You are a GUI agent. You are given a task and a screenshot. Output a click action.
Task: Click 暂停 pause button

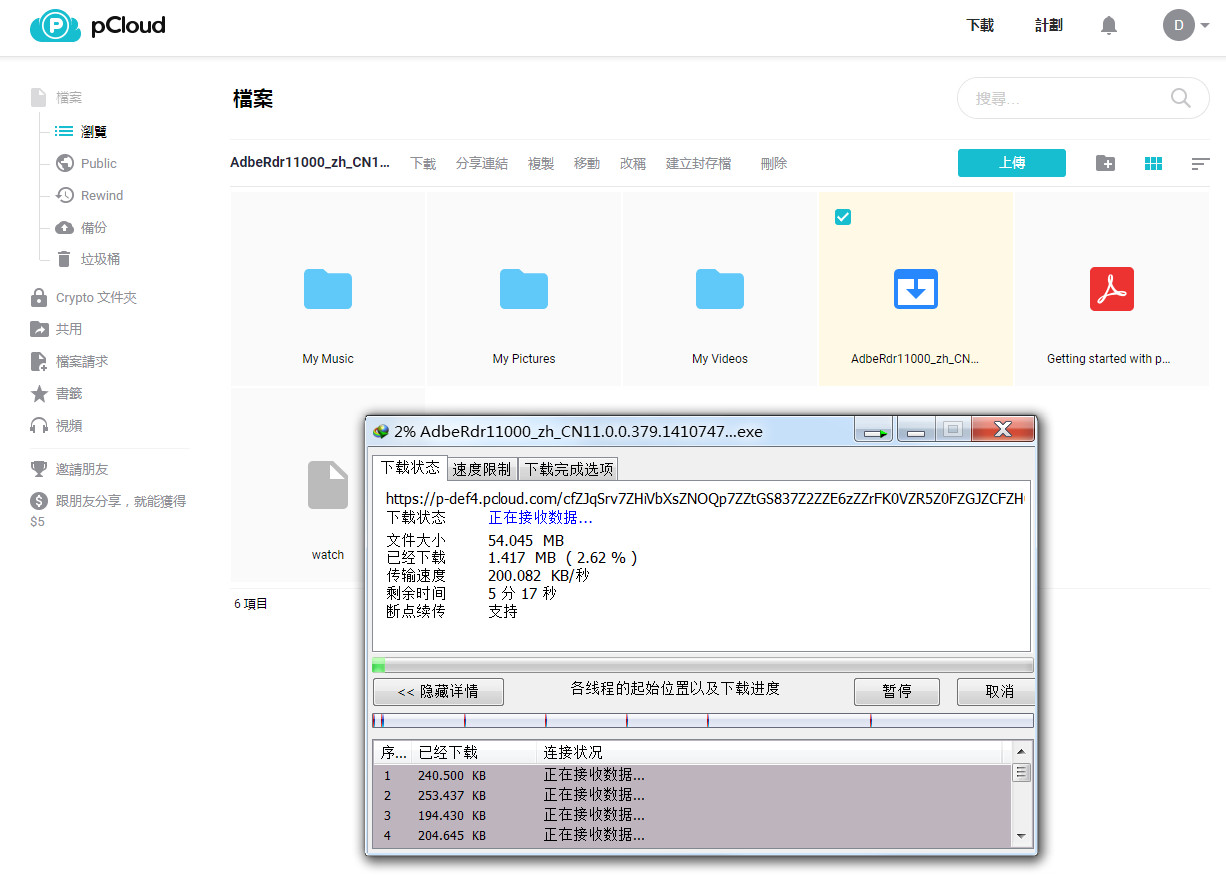tap(897, 691)
